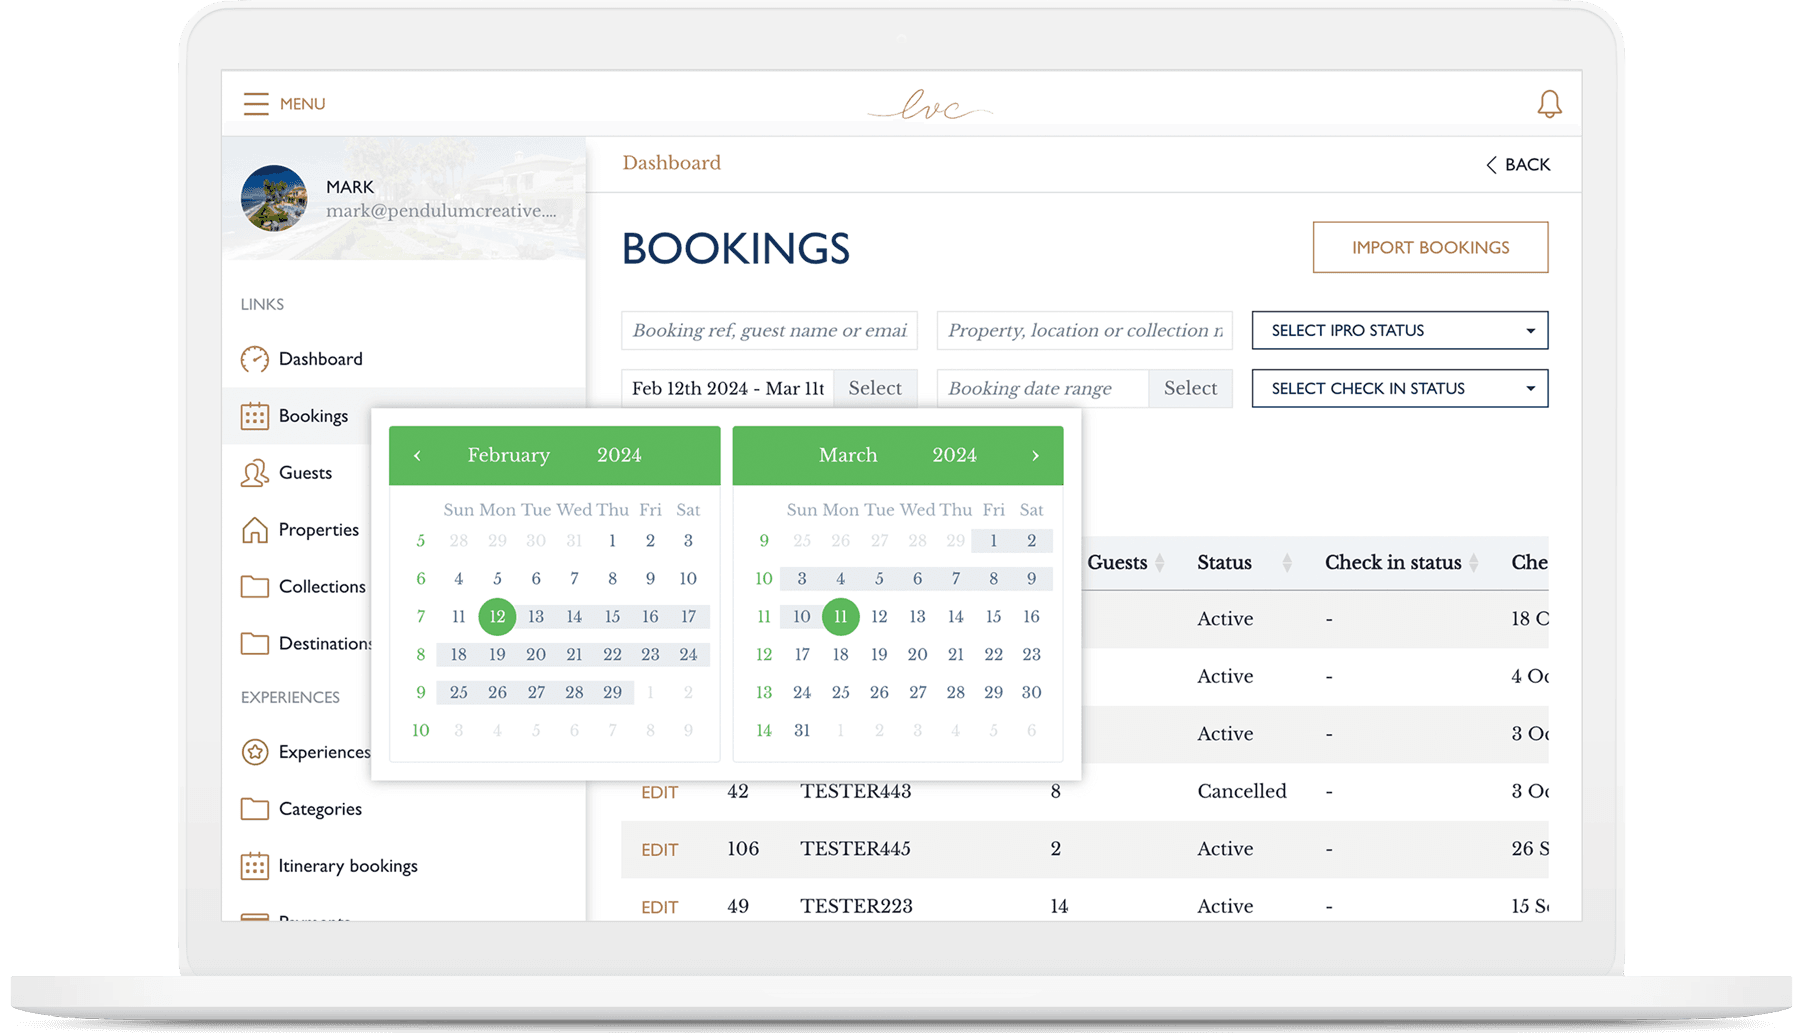
Task: Select the Experiences star icon
Action: [x=256, y=751]
